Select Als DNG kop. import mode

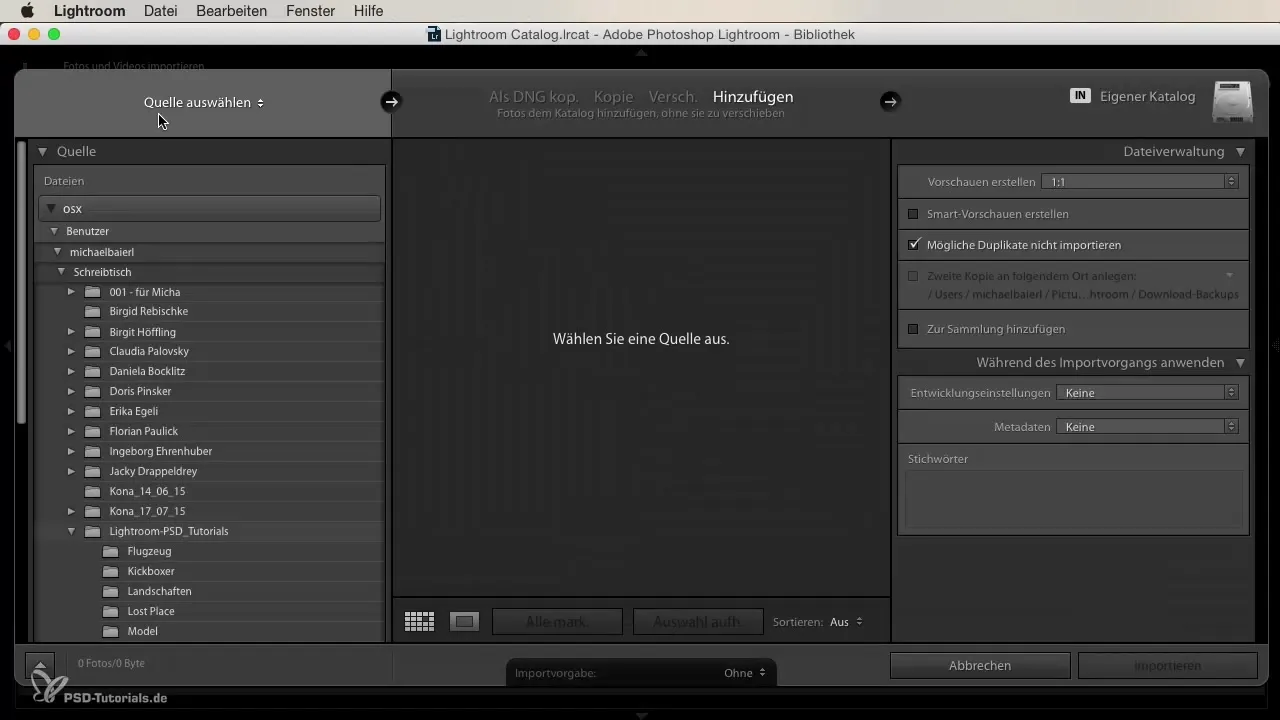click(x=534, y=97)
